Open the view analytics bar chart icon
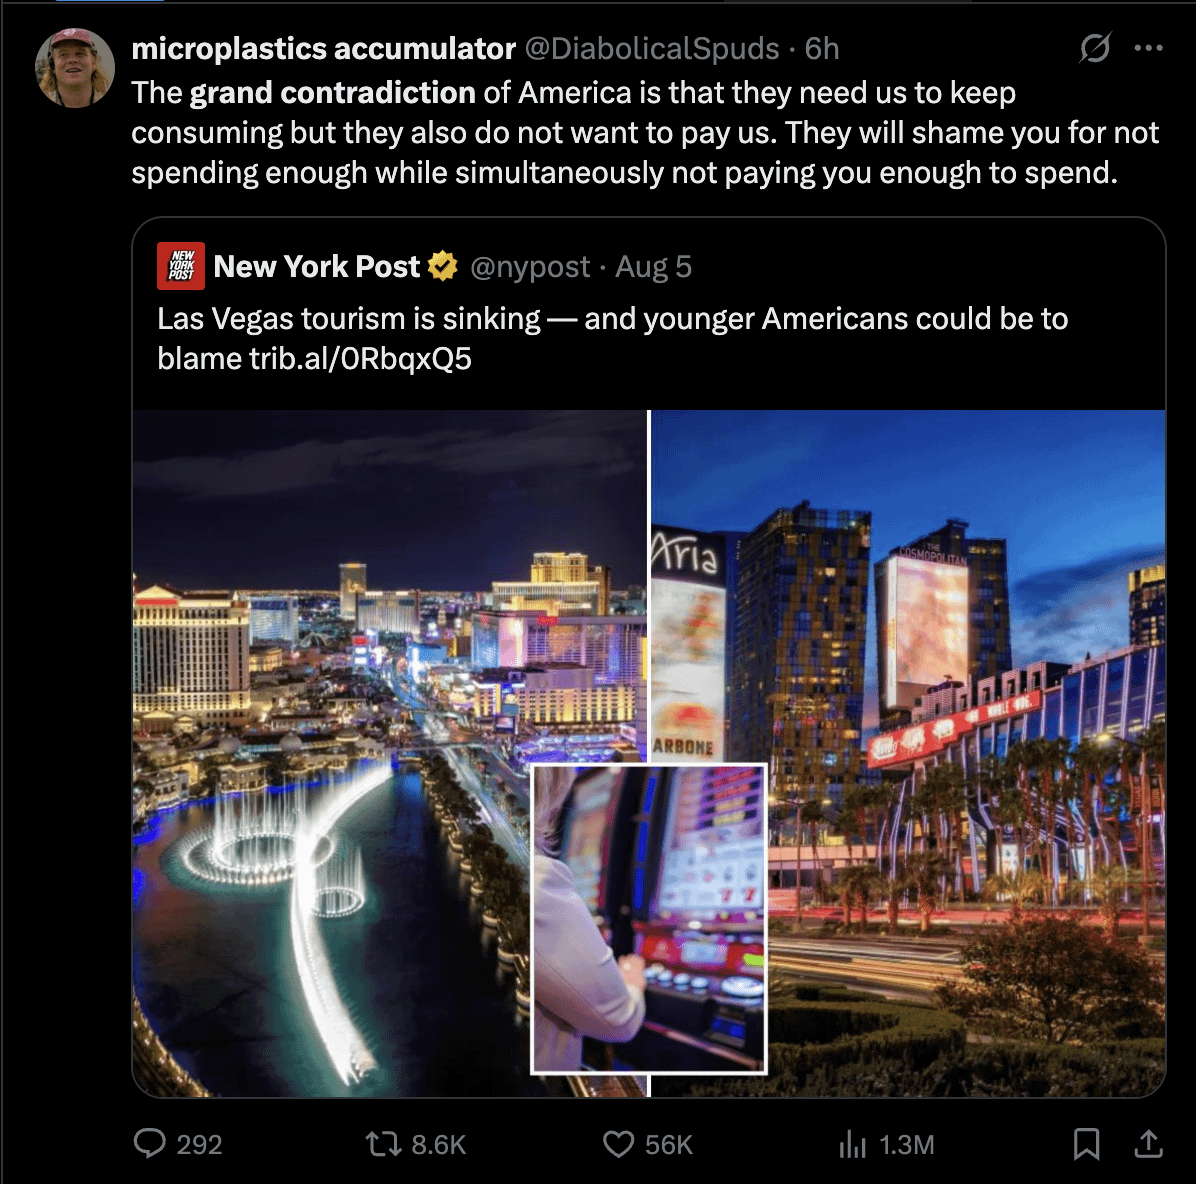This screenshot has height=1184, width=1196. 852,1144
